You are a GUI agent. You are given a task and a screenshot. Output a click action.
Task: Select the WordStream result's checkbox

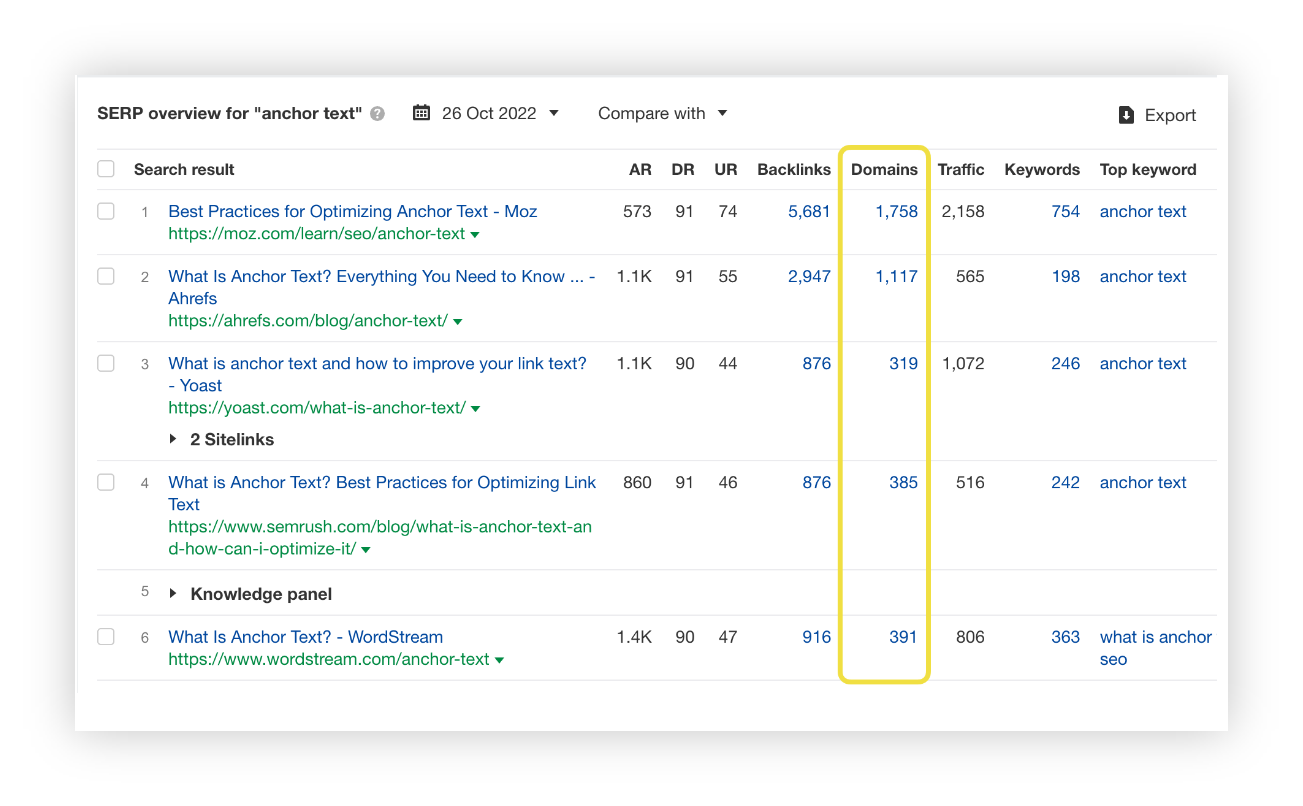(106, 637)
